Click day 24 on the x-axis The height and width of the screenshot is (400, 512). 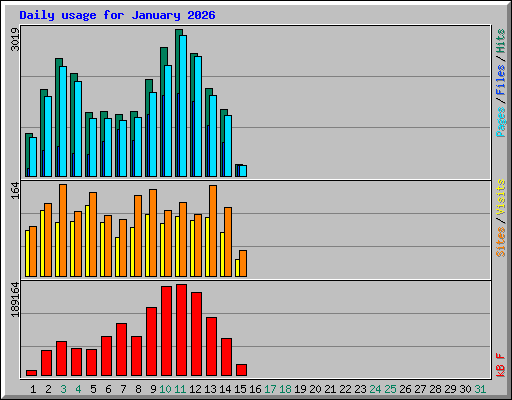[x=375, y=389]
